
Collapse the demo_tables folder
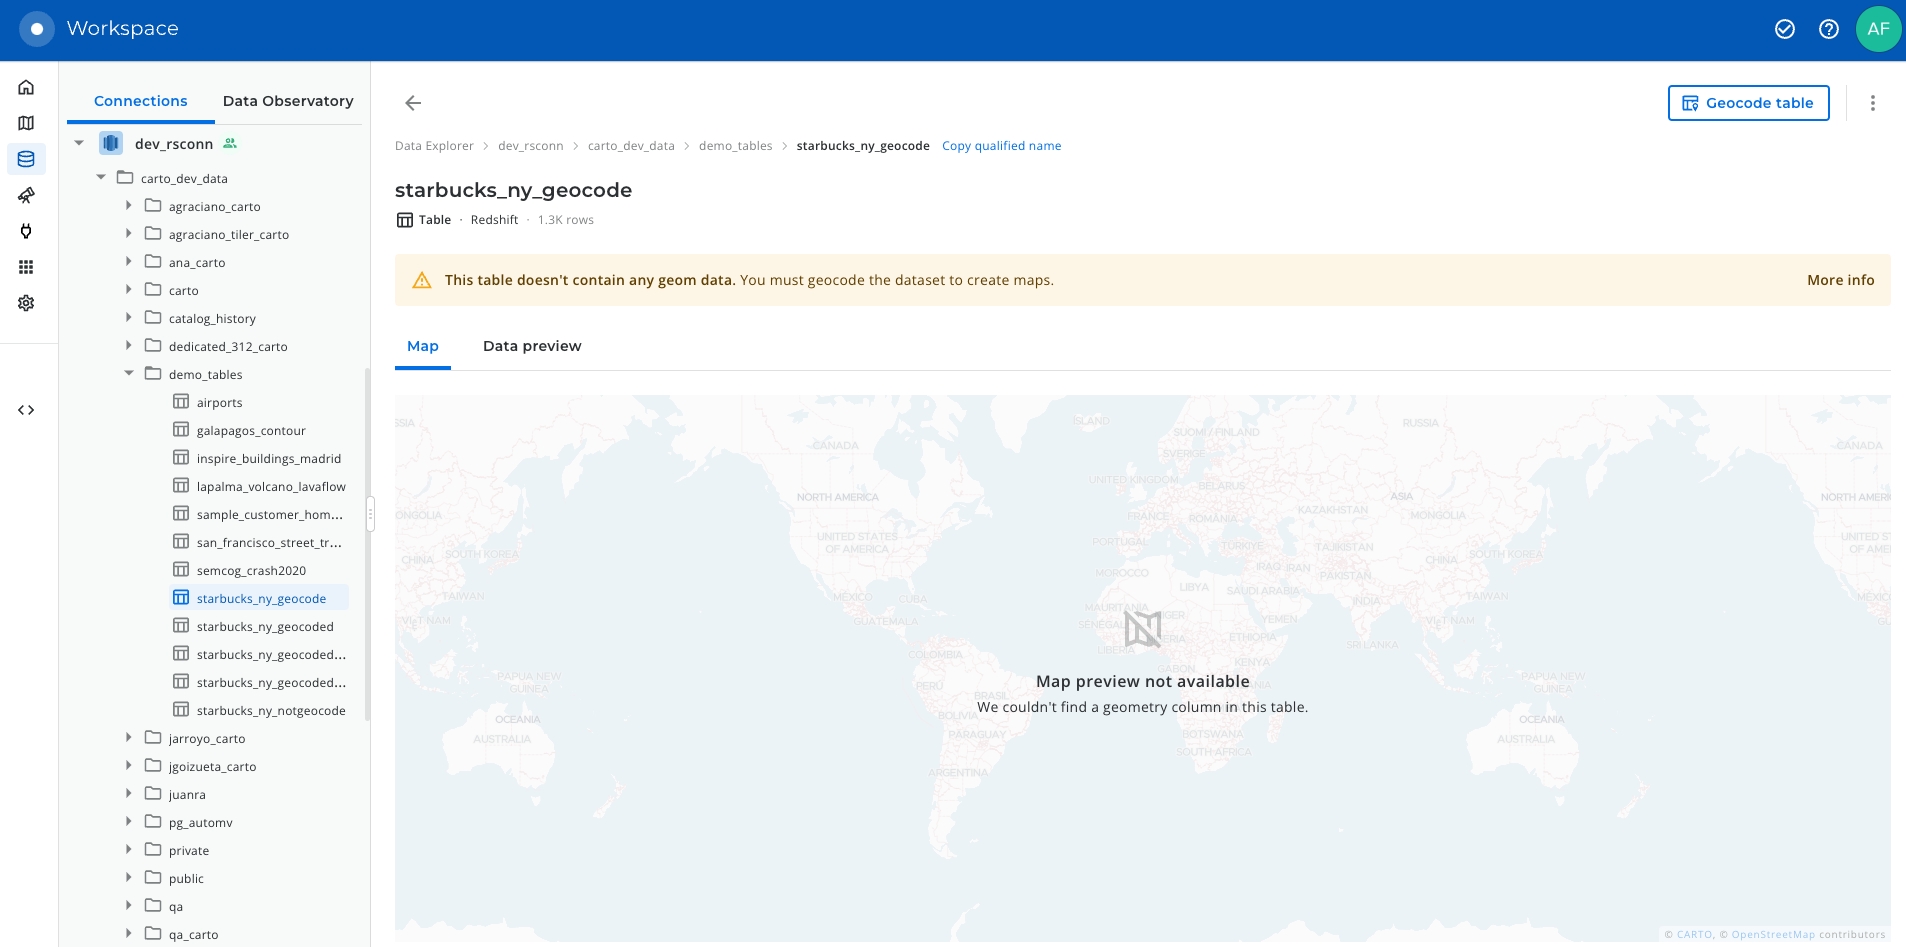[x=129, y=374]
